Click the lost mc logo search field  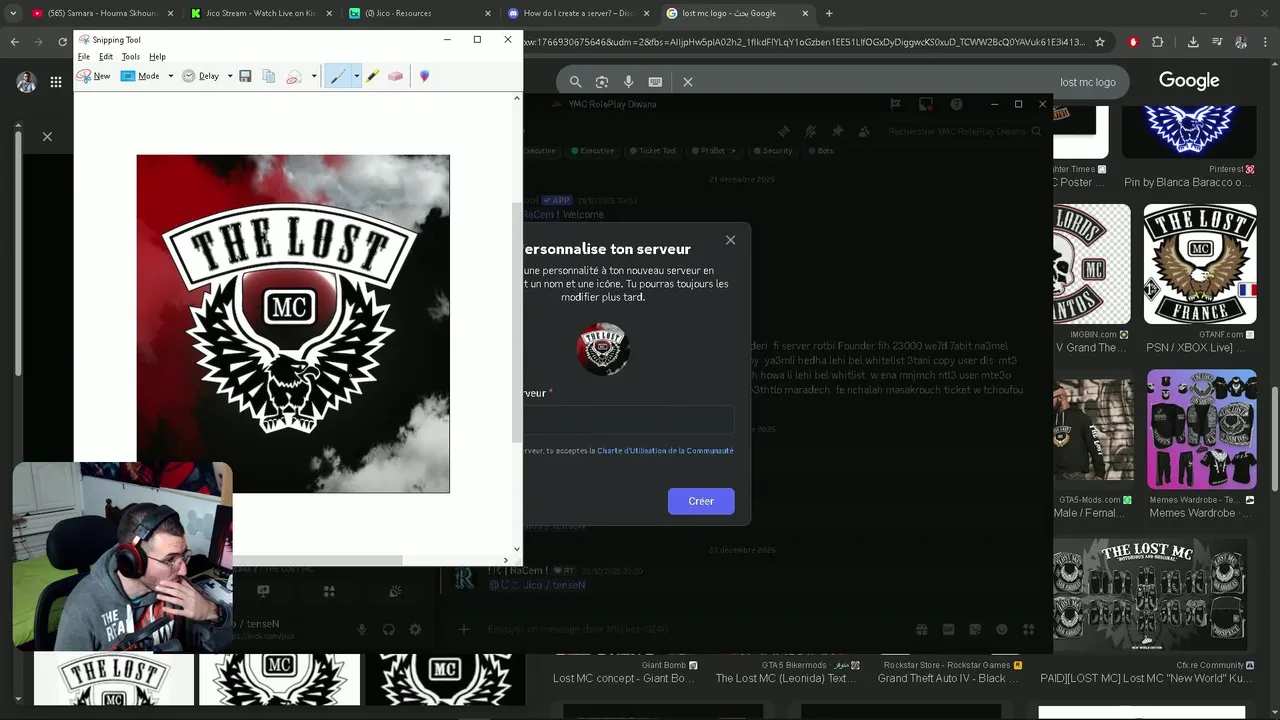(914, 82)
